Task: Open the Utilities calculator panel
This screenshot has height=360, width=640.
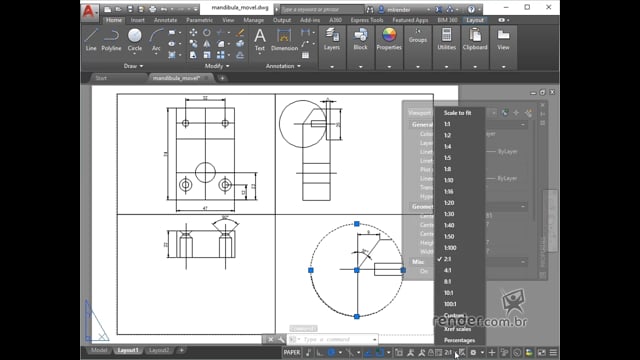Action: point(446,40)
